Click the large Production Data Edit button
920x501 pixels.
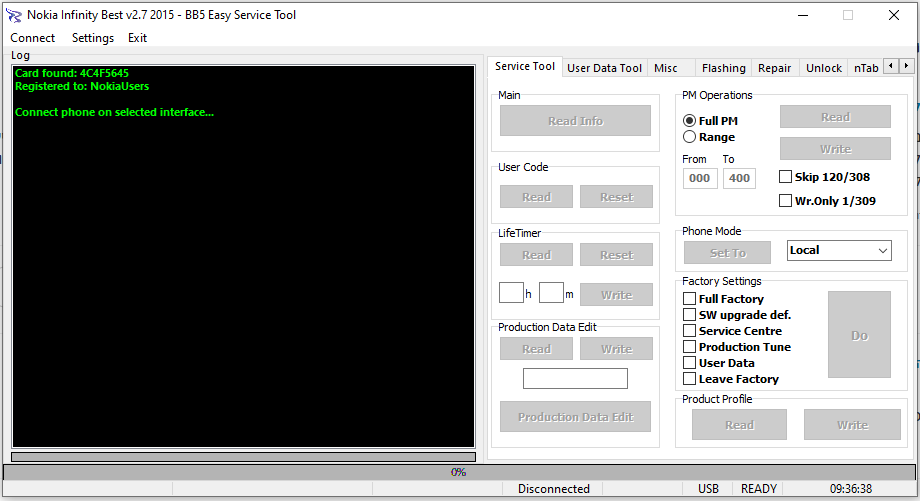[x=575, y=417]
